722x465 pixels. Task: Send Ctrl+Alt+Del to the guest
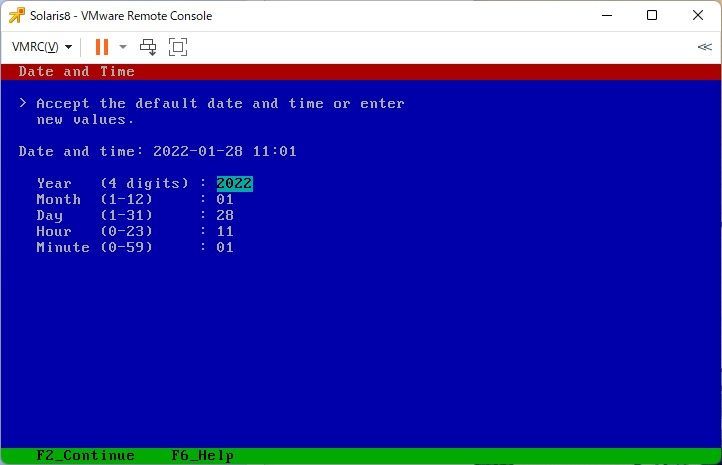point(148,47)
